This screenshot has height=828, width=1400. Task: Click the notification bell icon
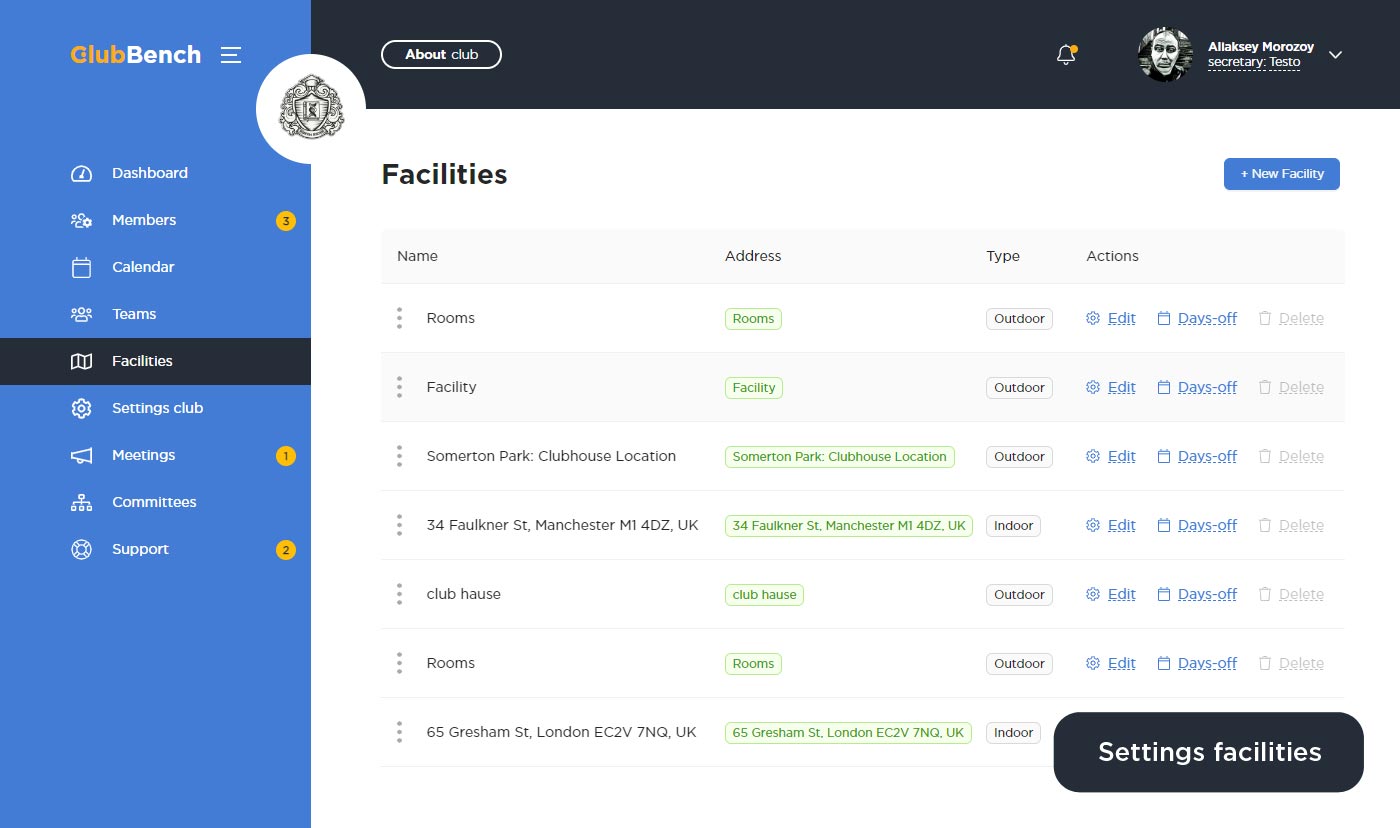coord(1066,55)
